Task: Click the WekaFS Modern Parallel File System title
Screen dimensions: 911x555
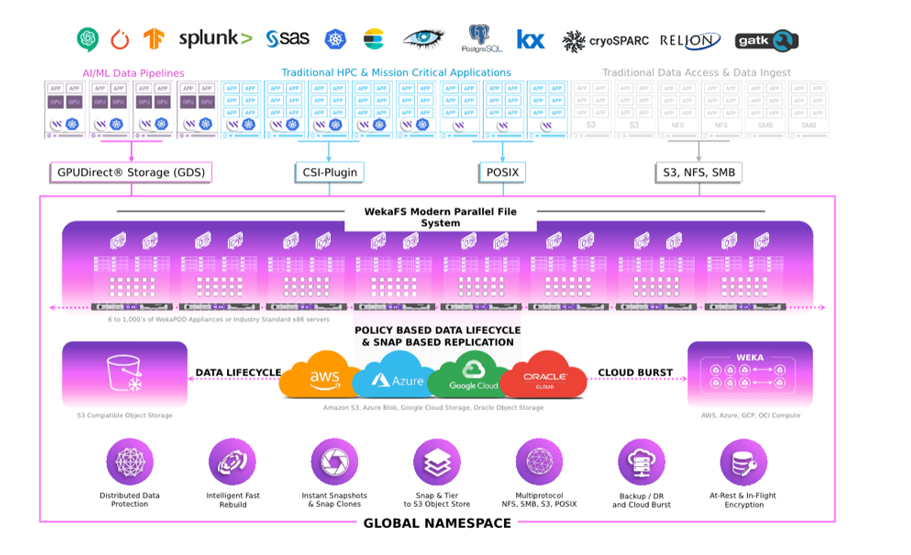Action: 440,217
